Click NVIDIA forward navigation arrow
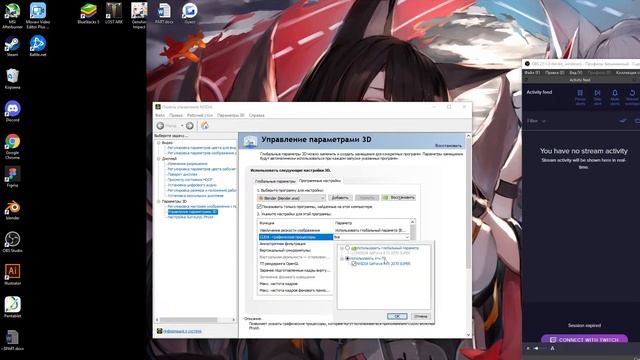This screenshot has height=360, width=640. [x=190, y=126]
